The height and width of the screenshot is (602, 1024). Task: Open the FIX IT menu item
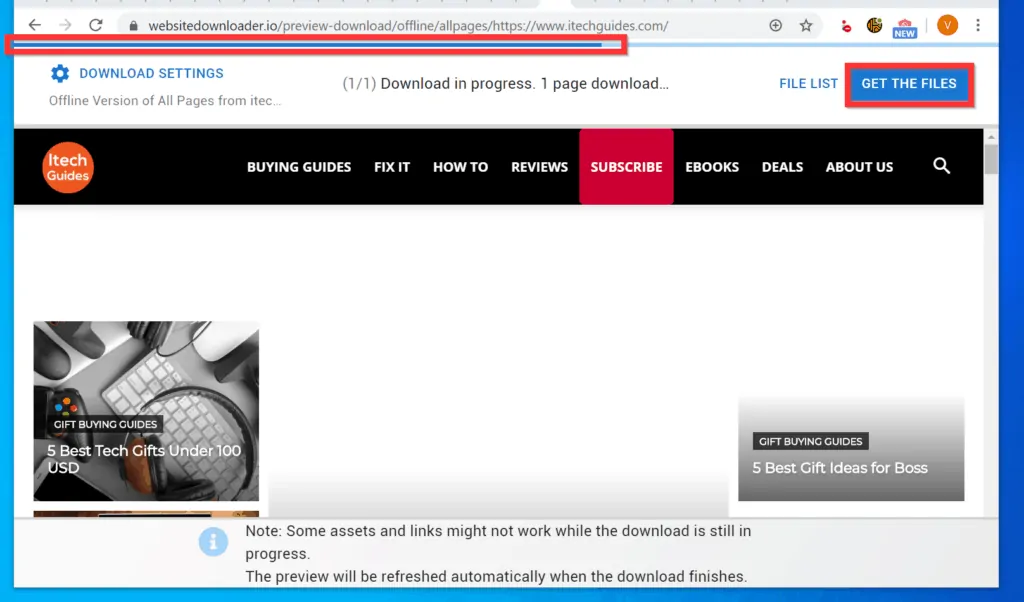[392, 167]
